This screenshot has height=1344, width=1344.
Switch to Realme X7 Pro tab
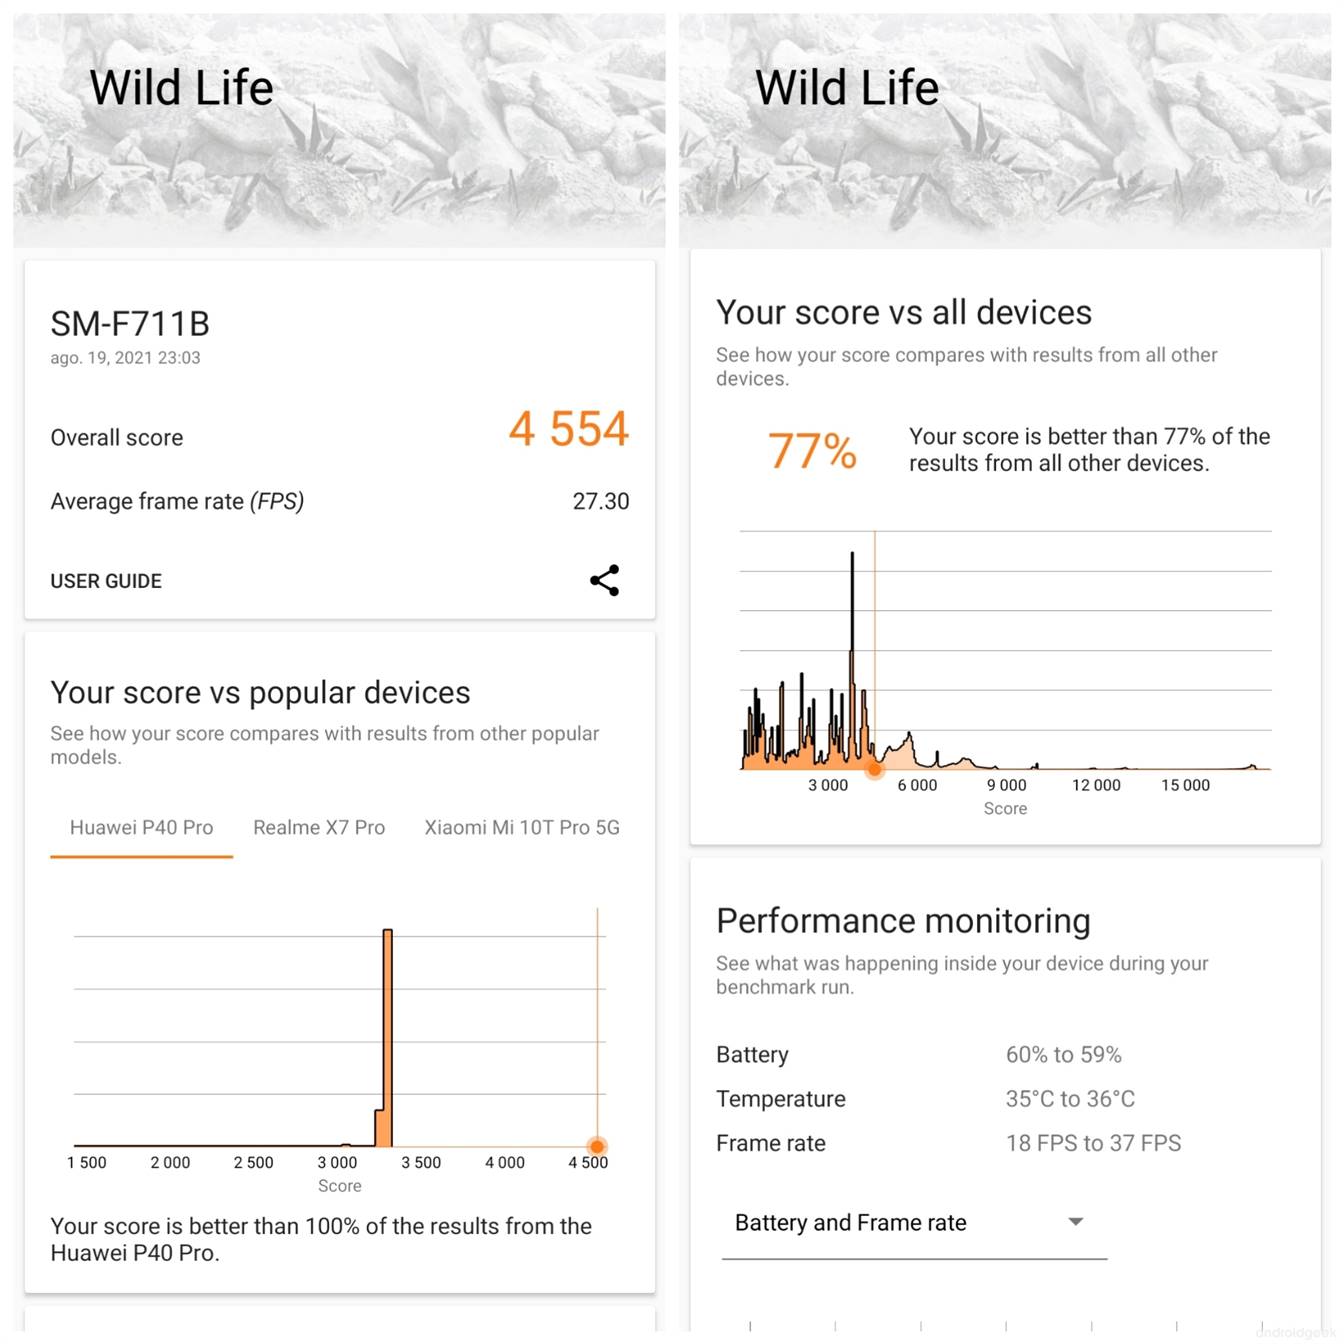click(x=319, y=828)
